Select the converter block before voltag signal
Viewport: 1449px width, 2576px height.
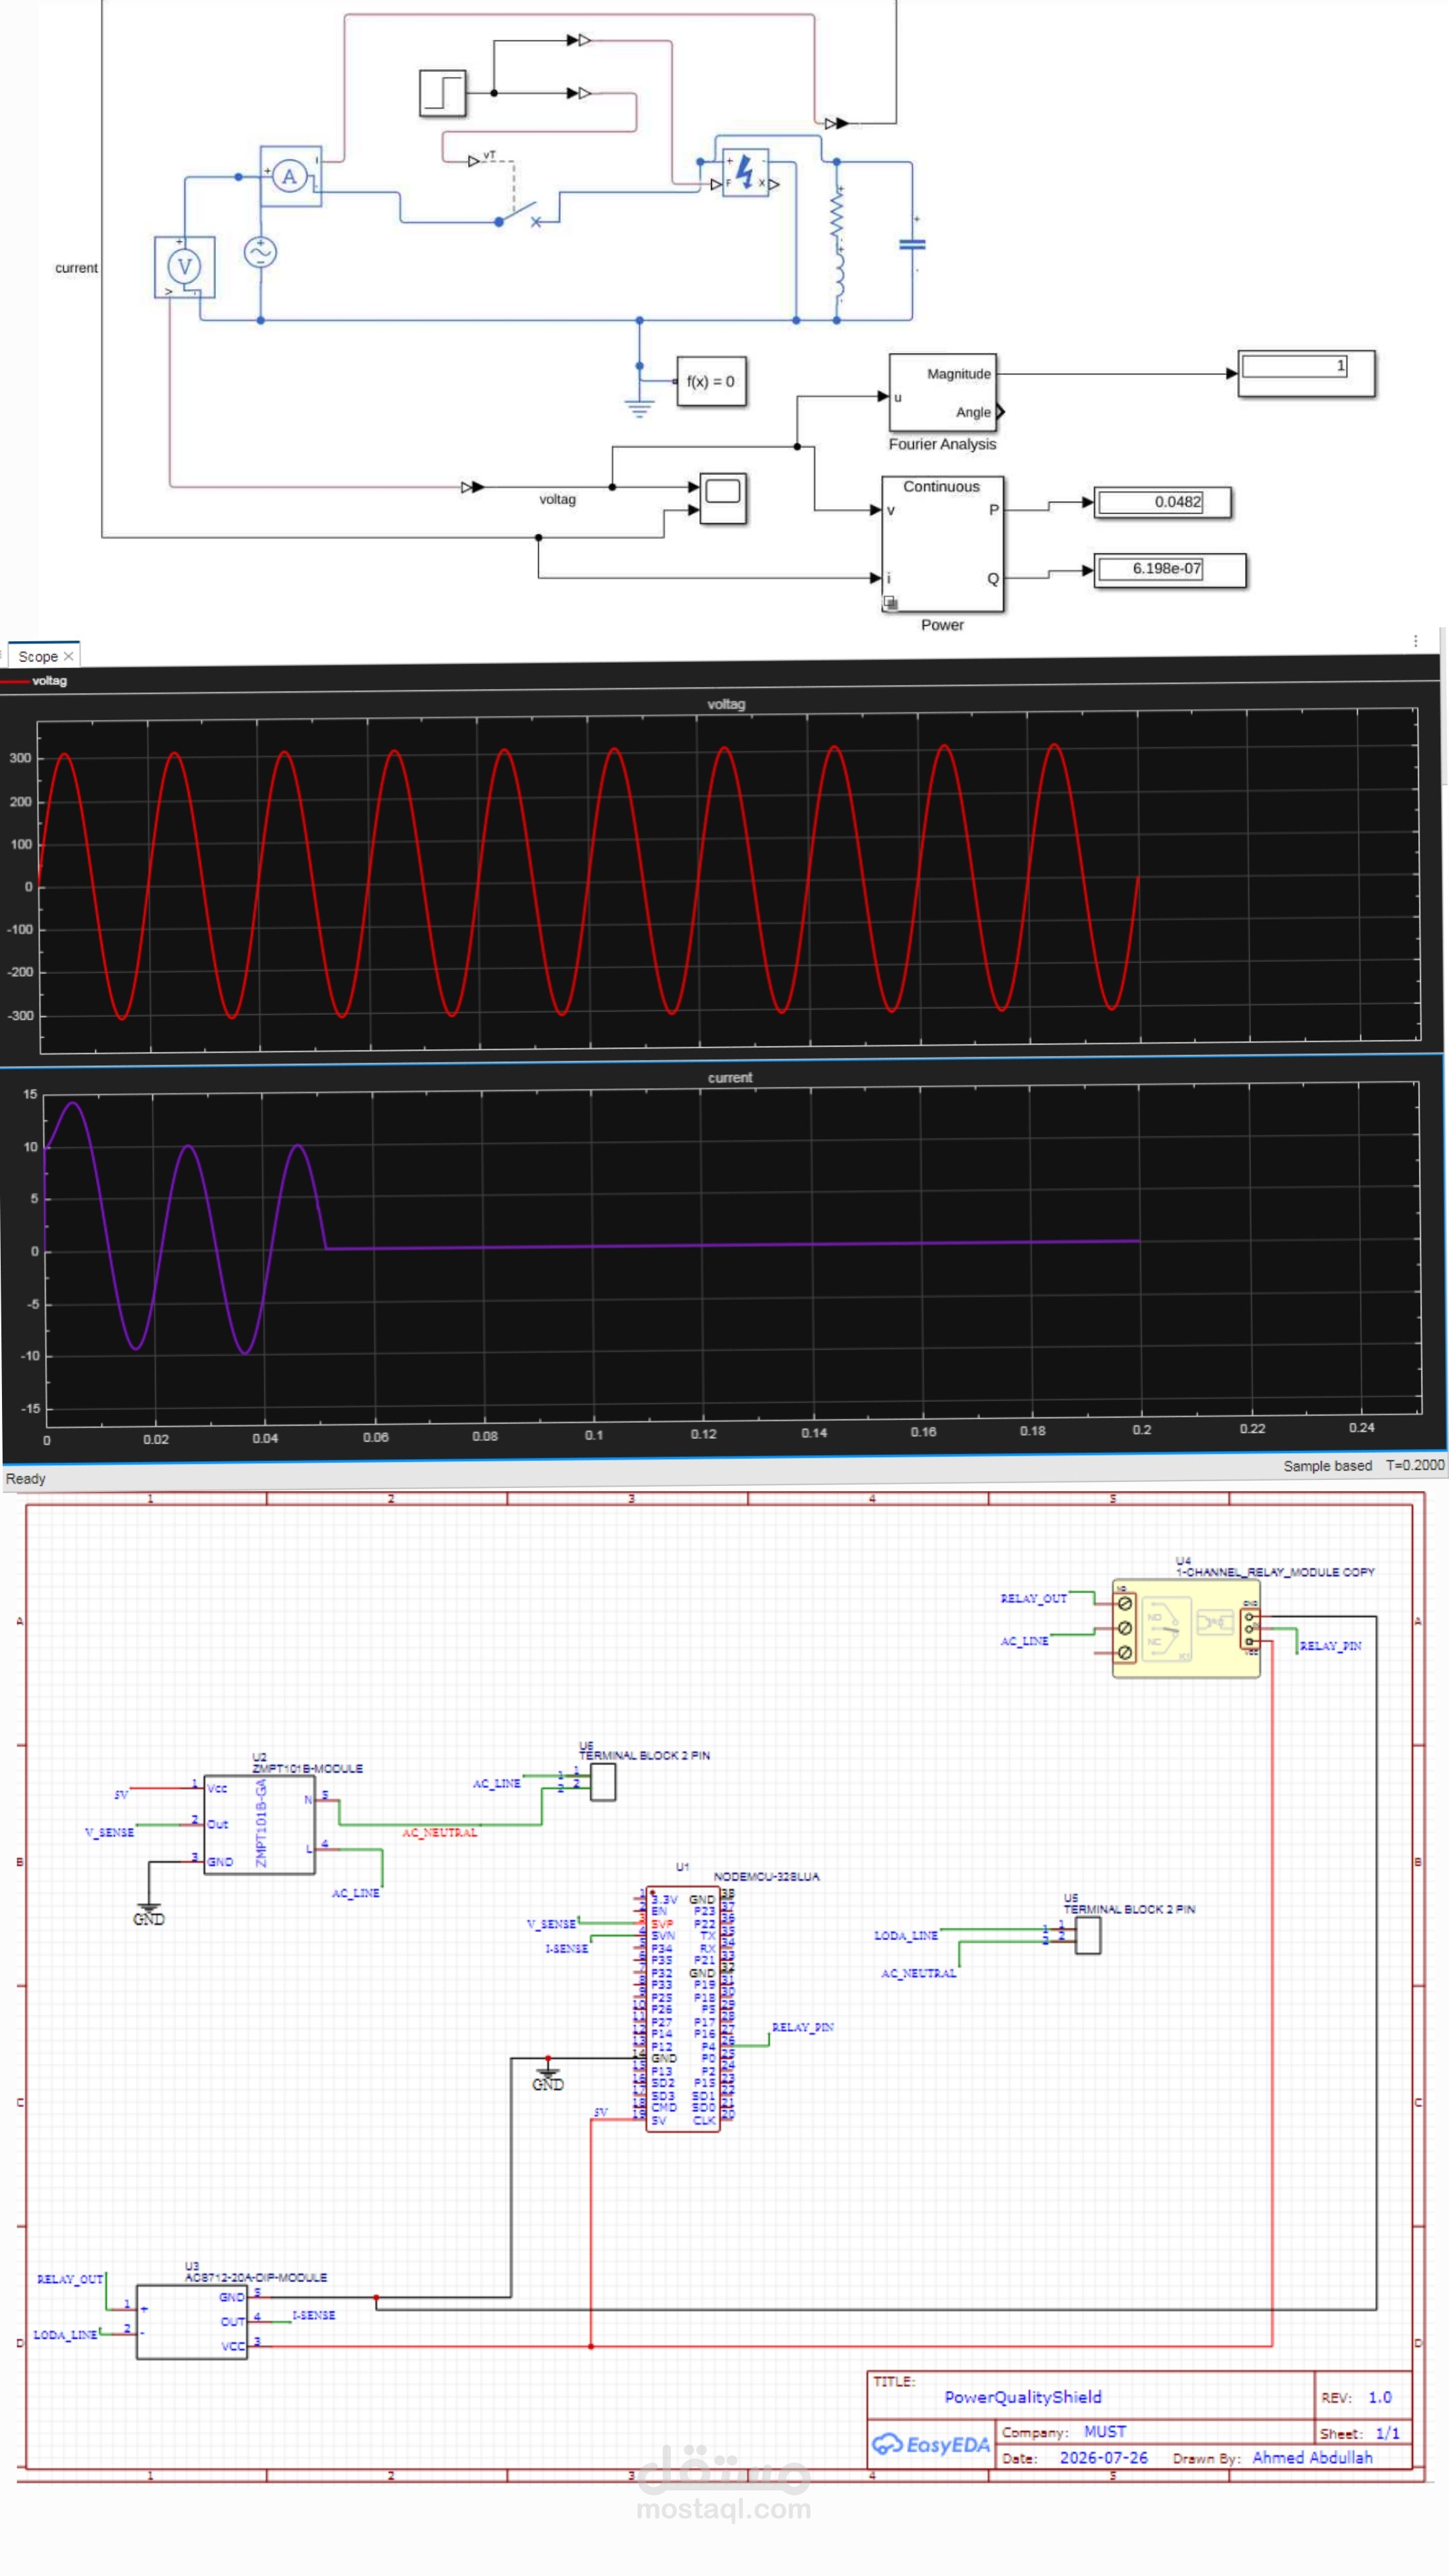click(x=472, y=487)
